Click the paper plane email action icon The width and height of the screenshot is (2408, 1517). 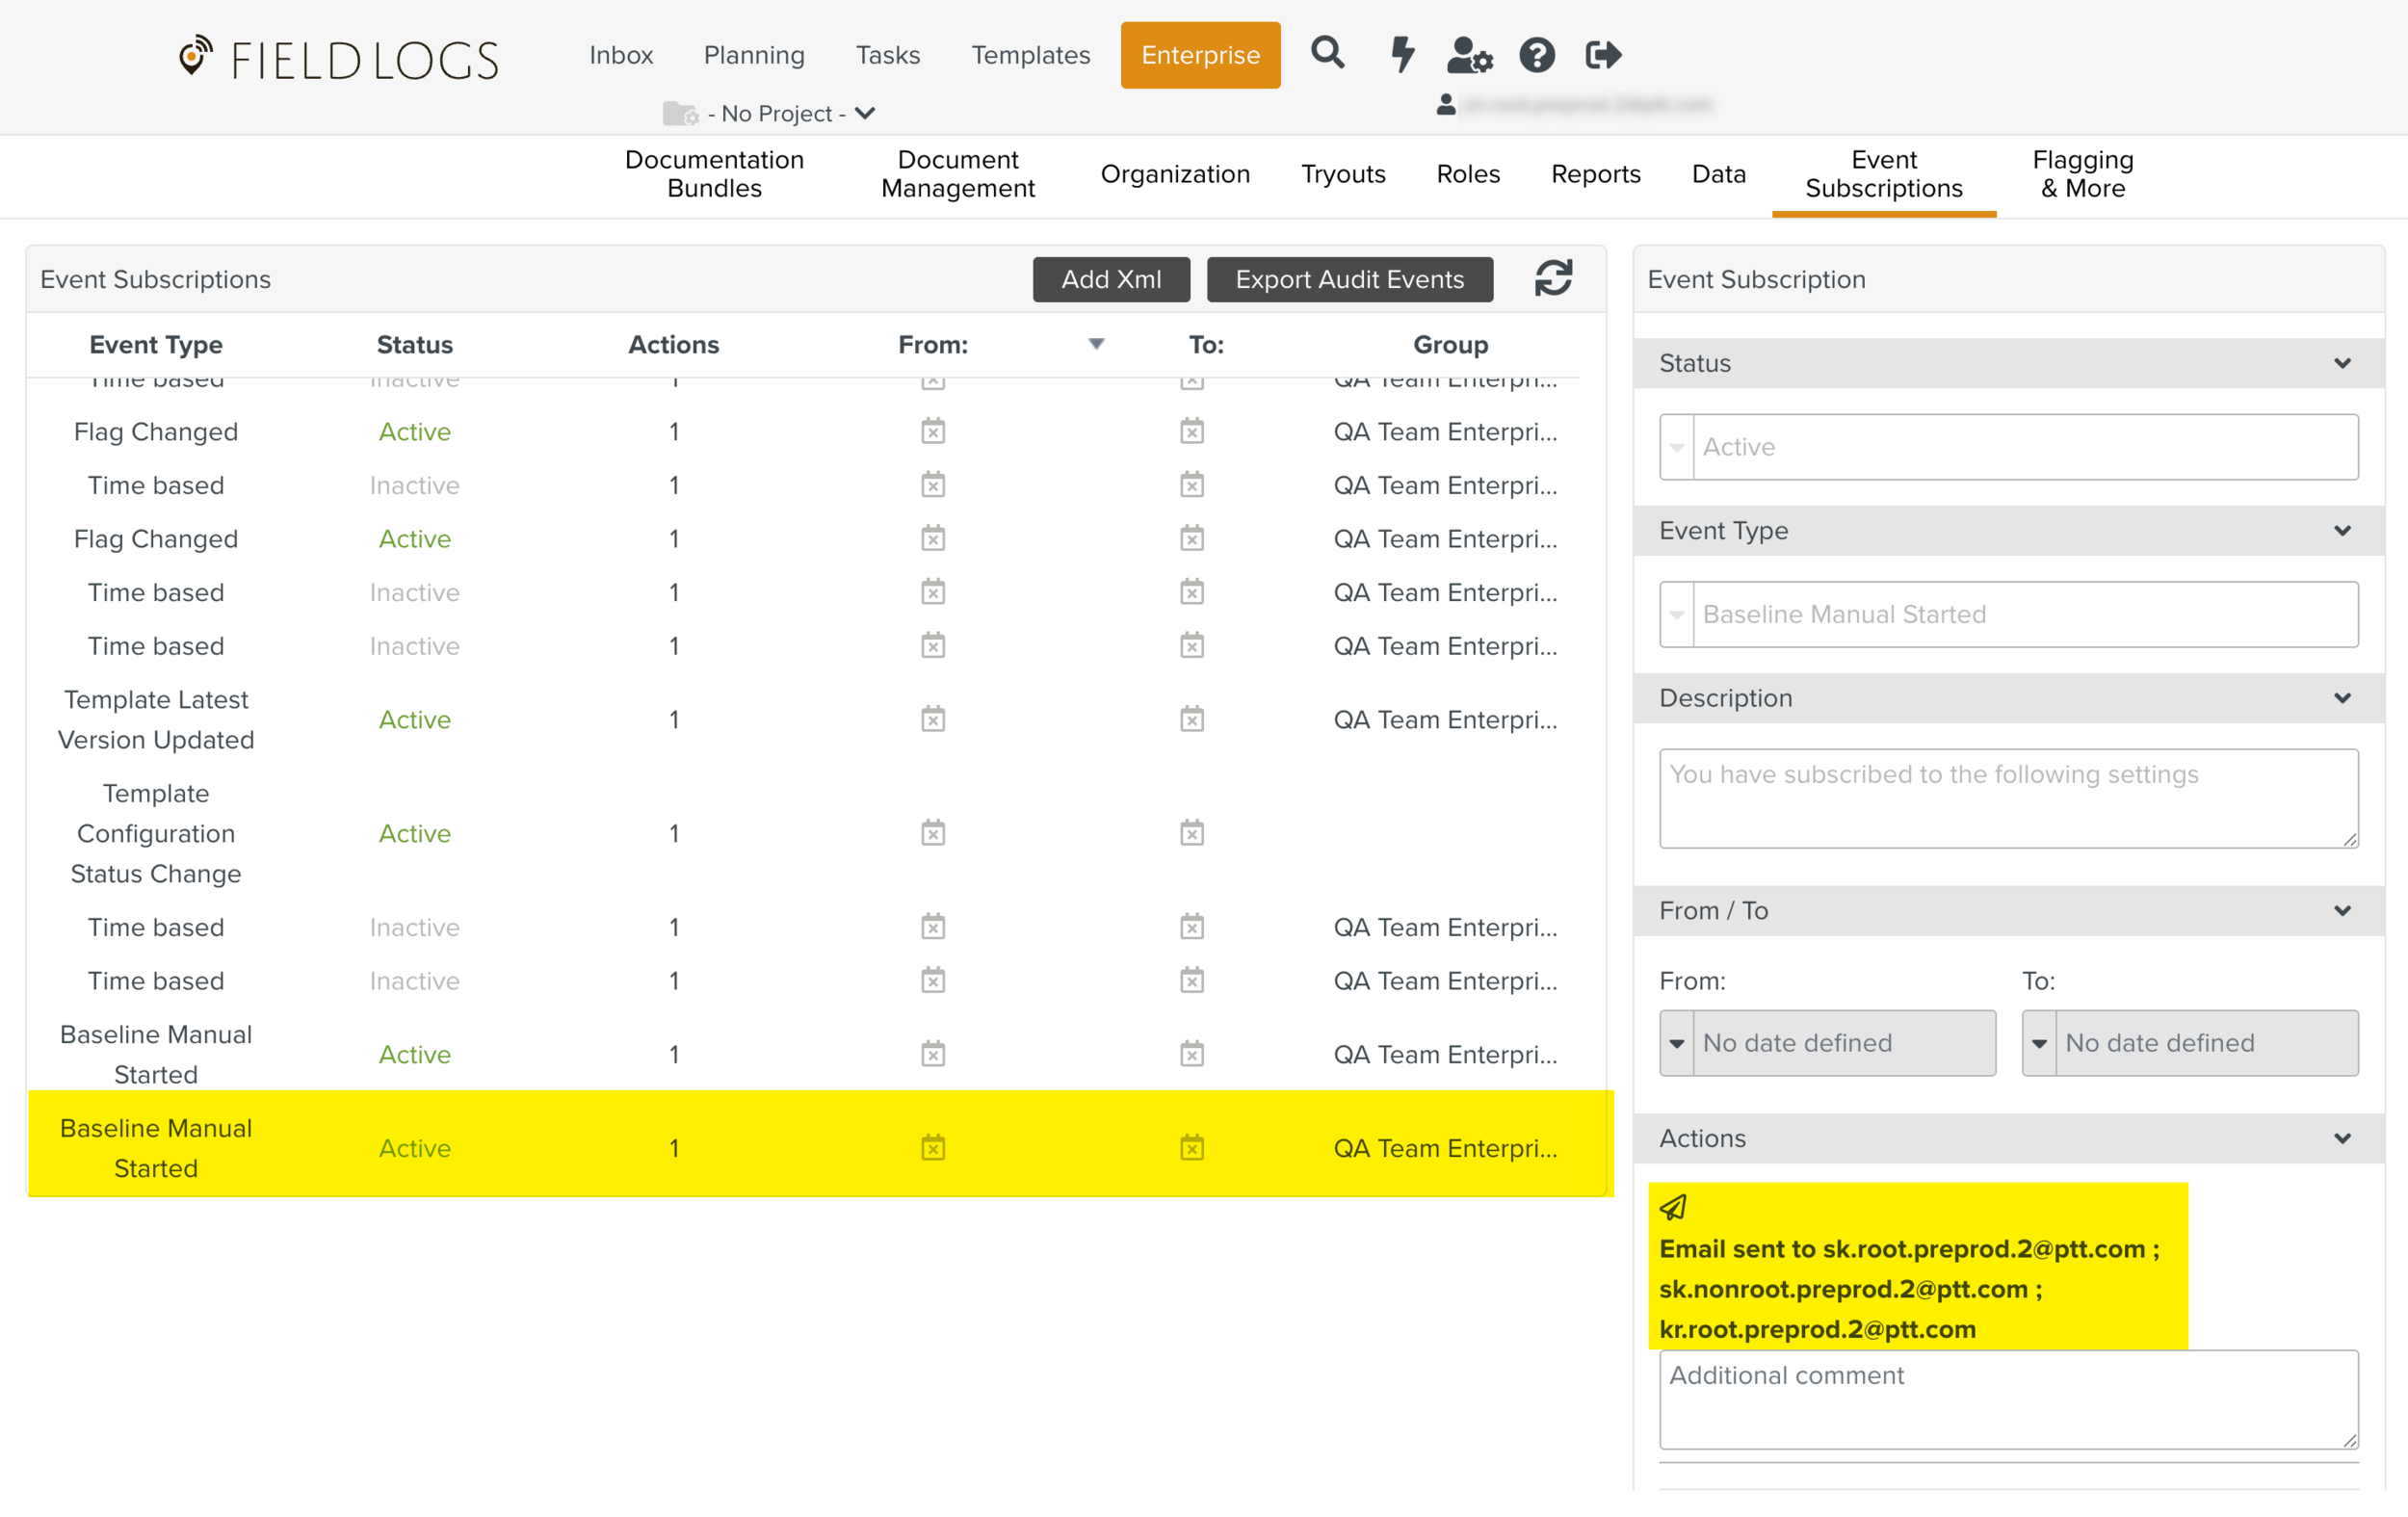point(1673,1207)
